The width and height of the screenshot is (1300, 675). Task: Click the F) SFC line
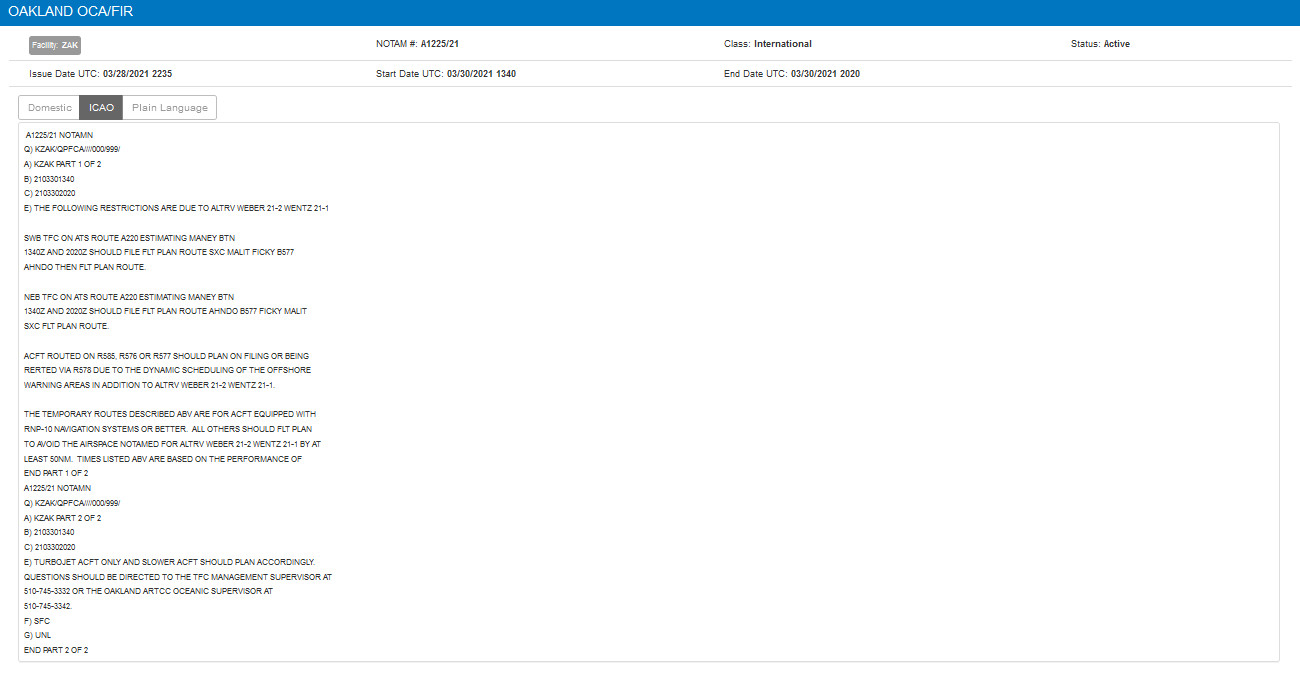(x=37, y=621)
